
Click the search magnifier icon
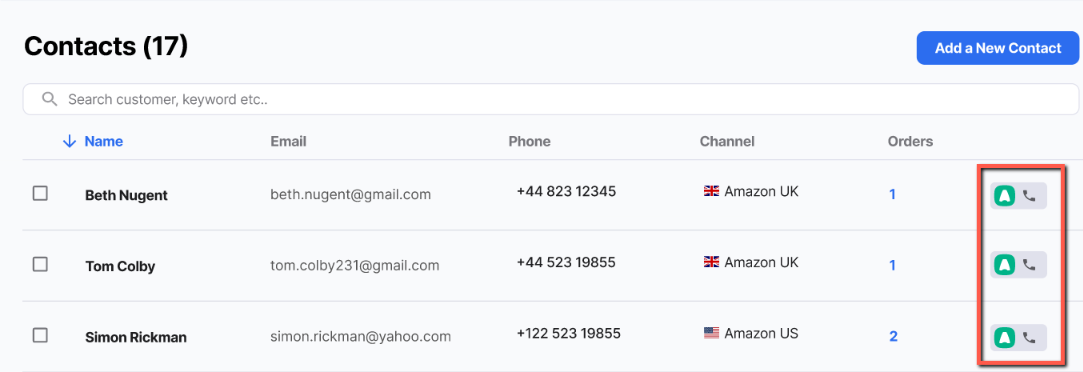point(49,99)
